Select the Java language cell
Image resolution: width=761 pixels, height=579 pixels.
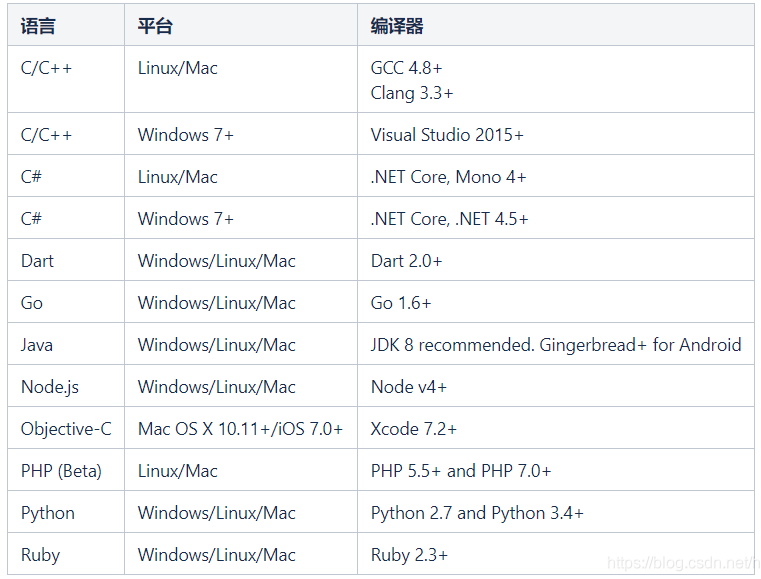37,345
